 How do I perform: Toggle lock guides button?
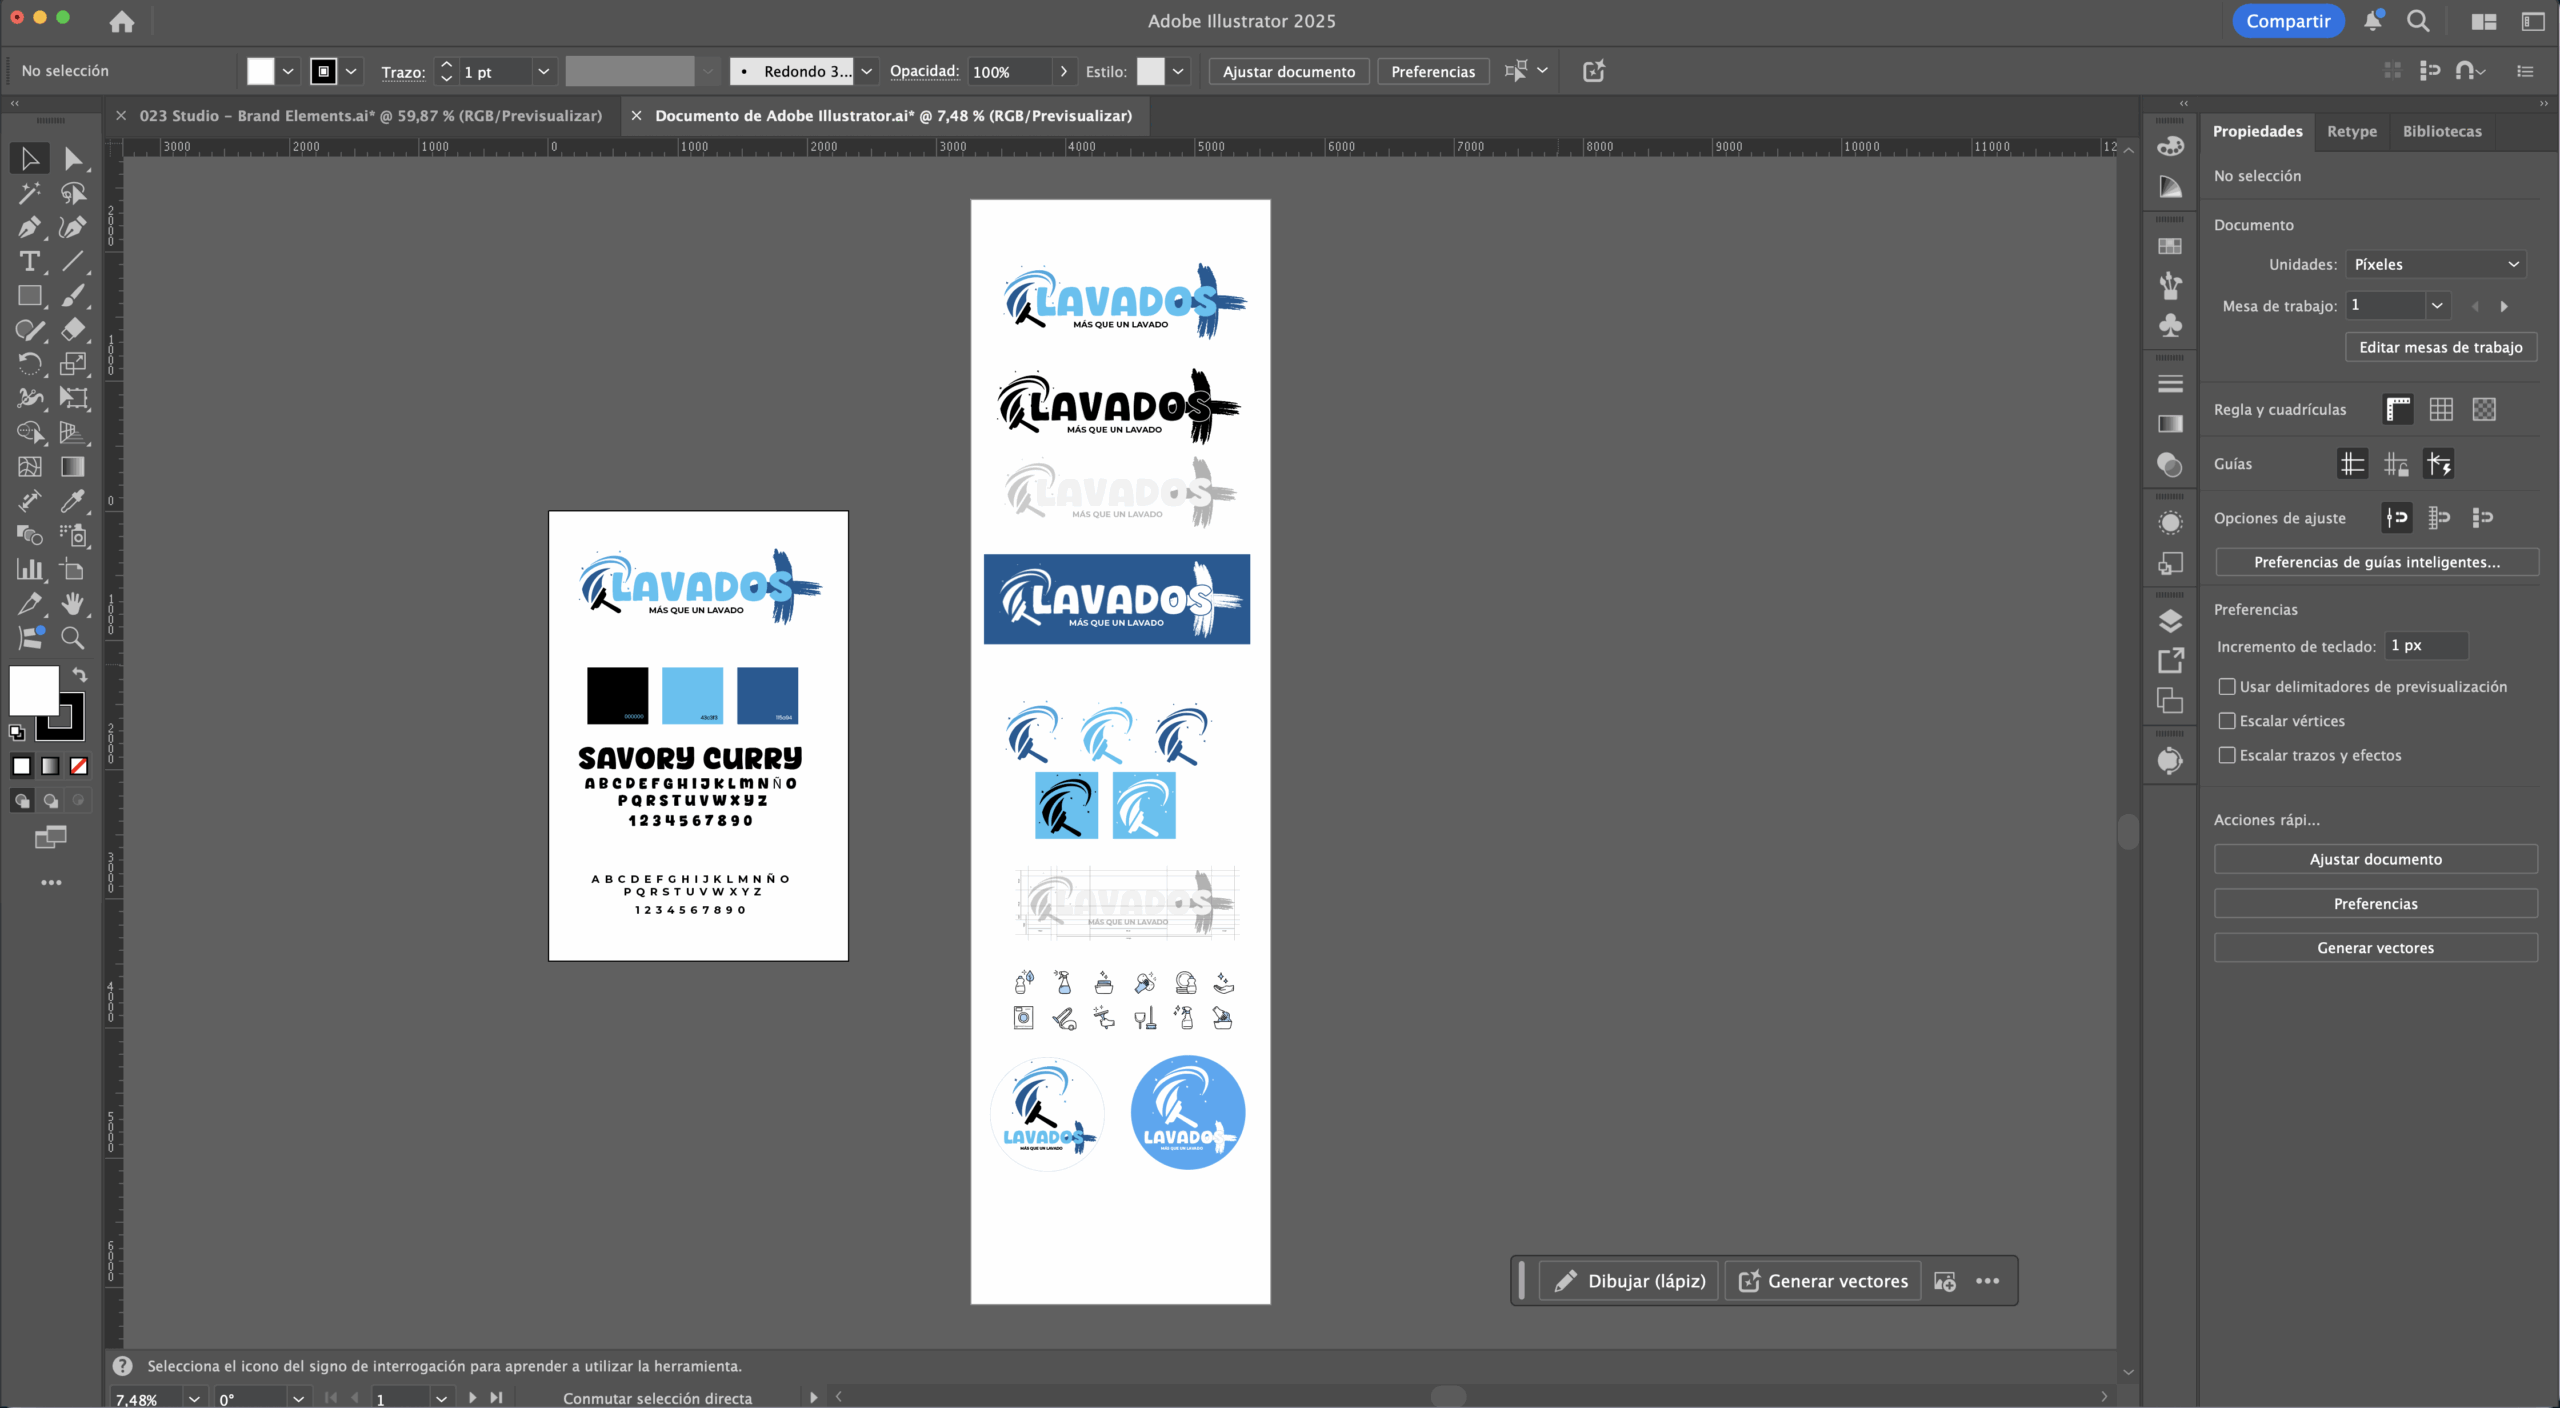coord(2396,464)
